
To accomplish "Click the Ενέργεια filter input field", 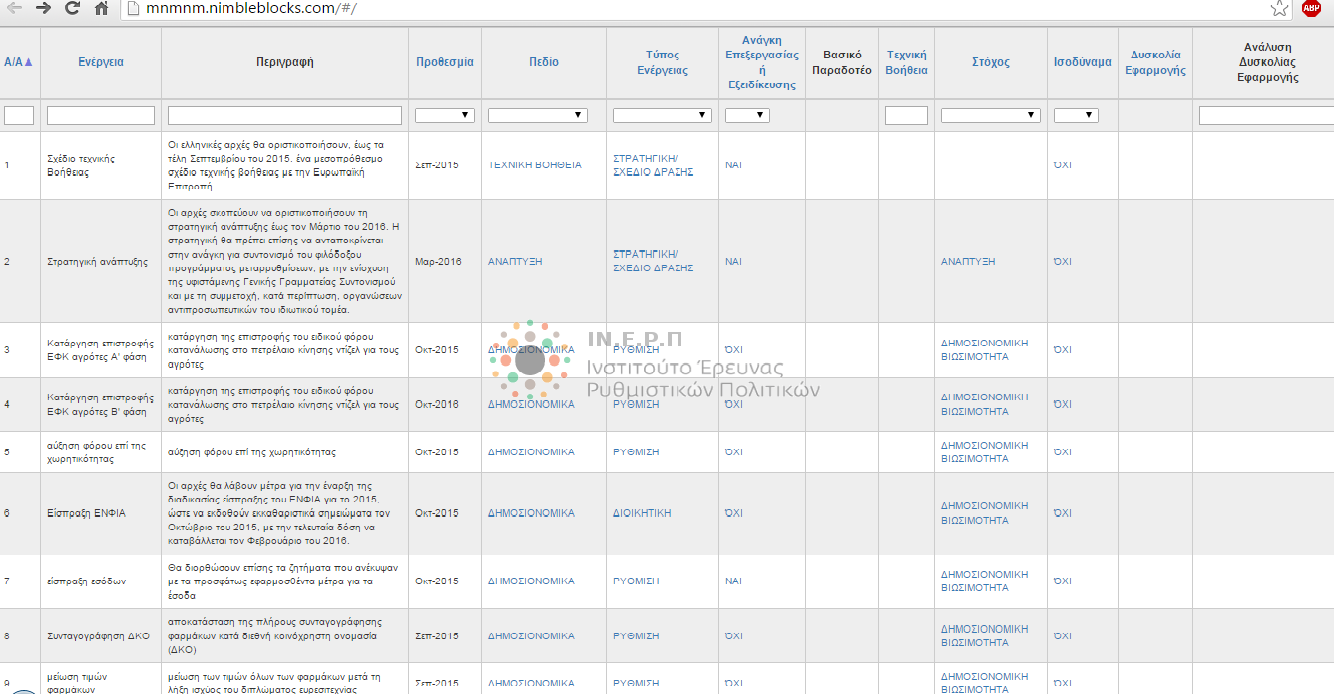I will coord(101,115).
